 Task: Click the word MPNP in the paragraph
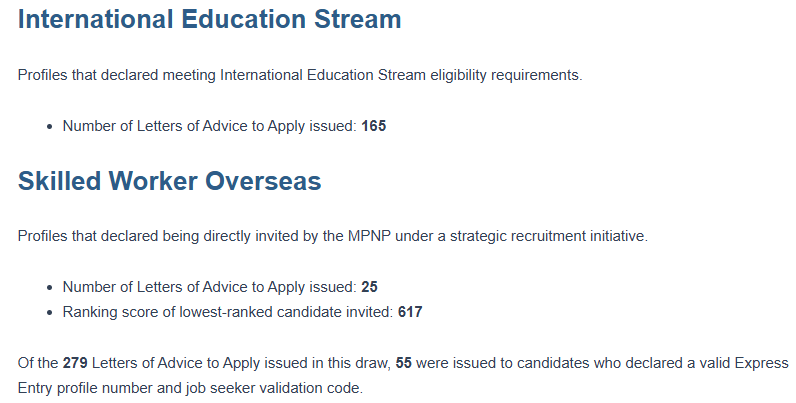(x=369, y=236)
